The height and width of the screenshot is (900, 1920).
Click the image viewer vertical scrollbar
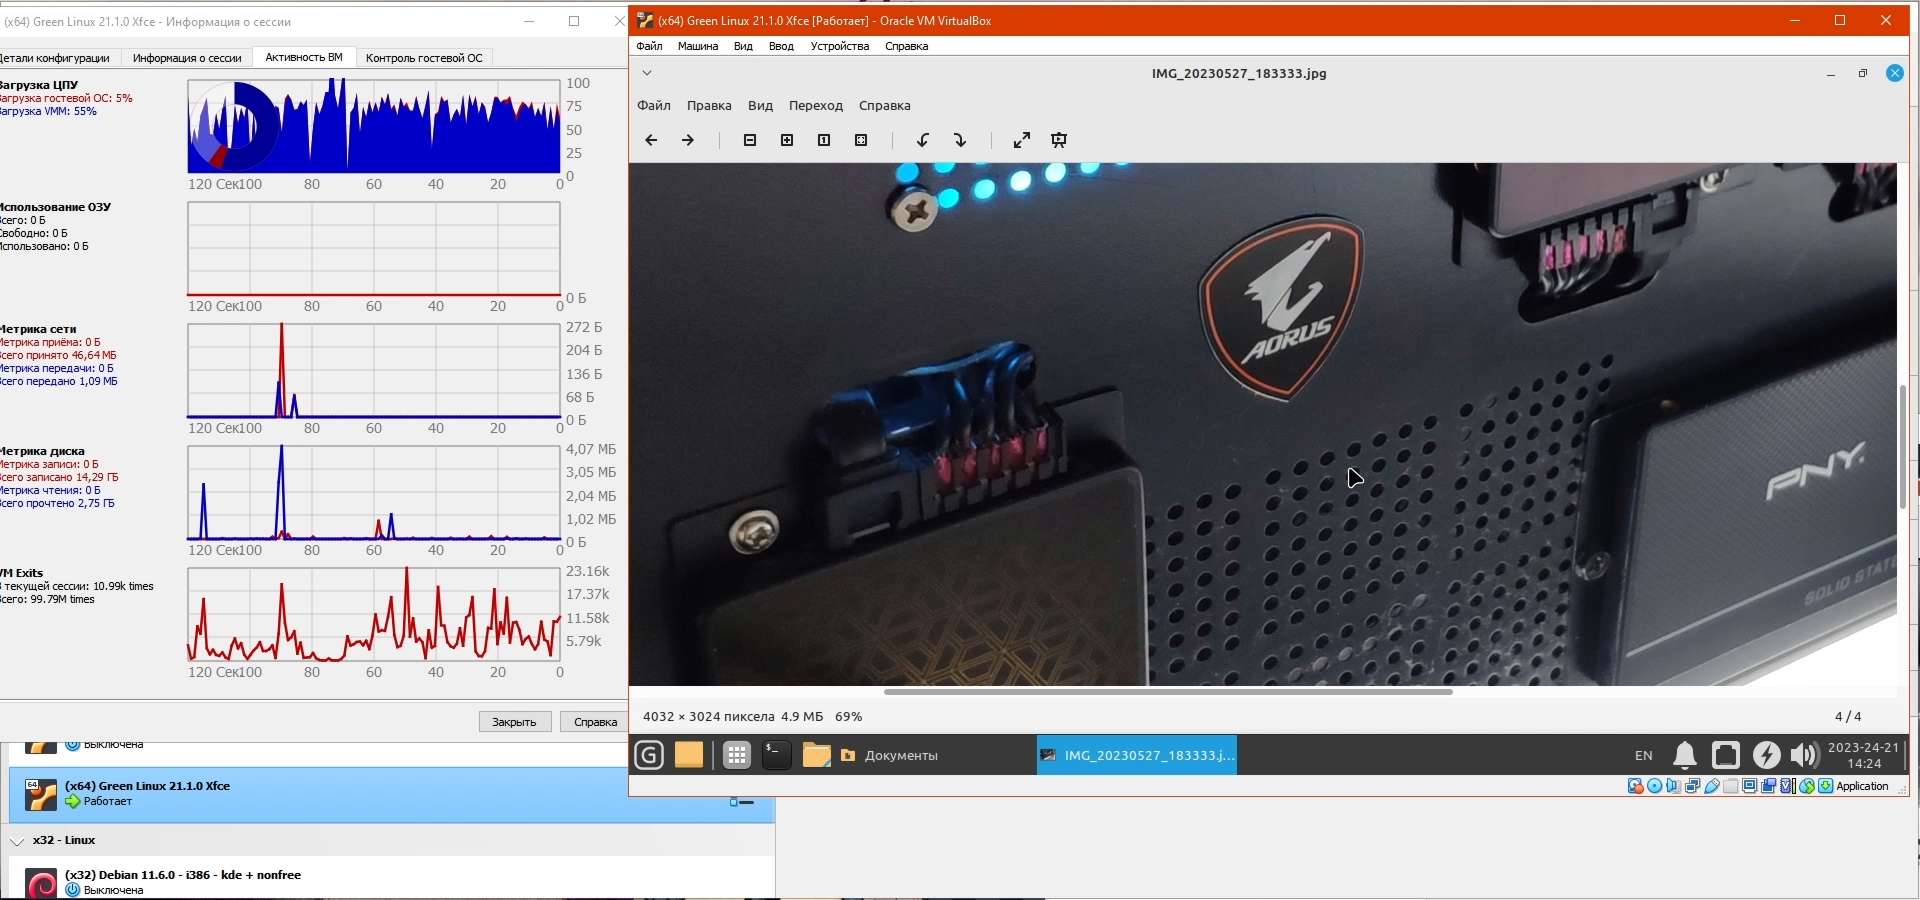(1903, 447)
